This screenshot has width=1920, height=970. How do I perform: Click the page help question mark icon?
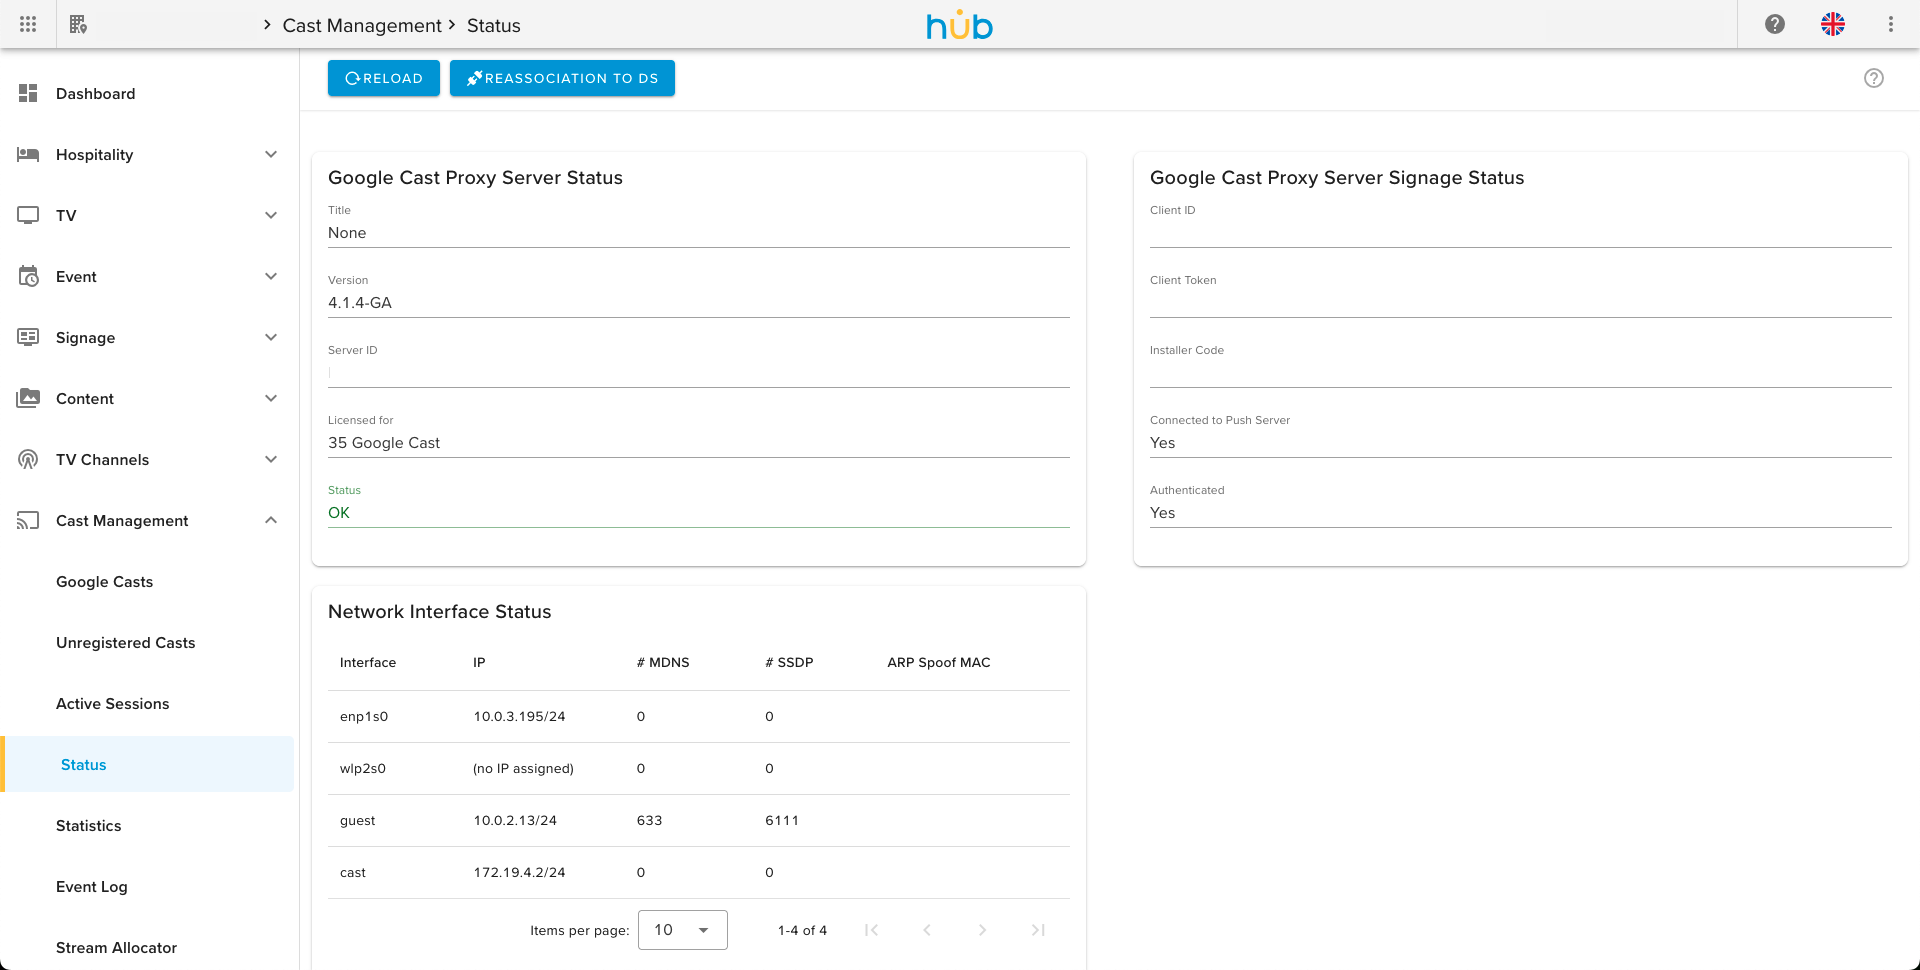point(1873,78)
